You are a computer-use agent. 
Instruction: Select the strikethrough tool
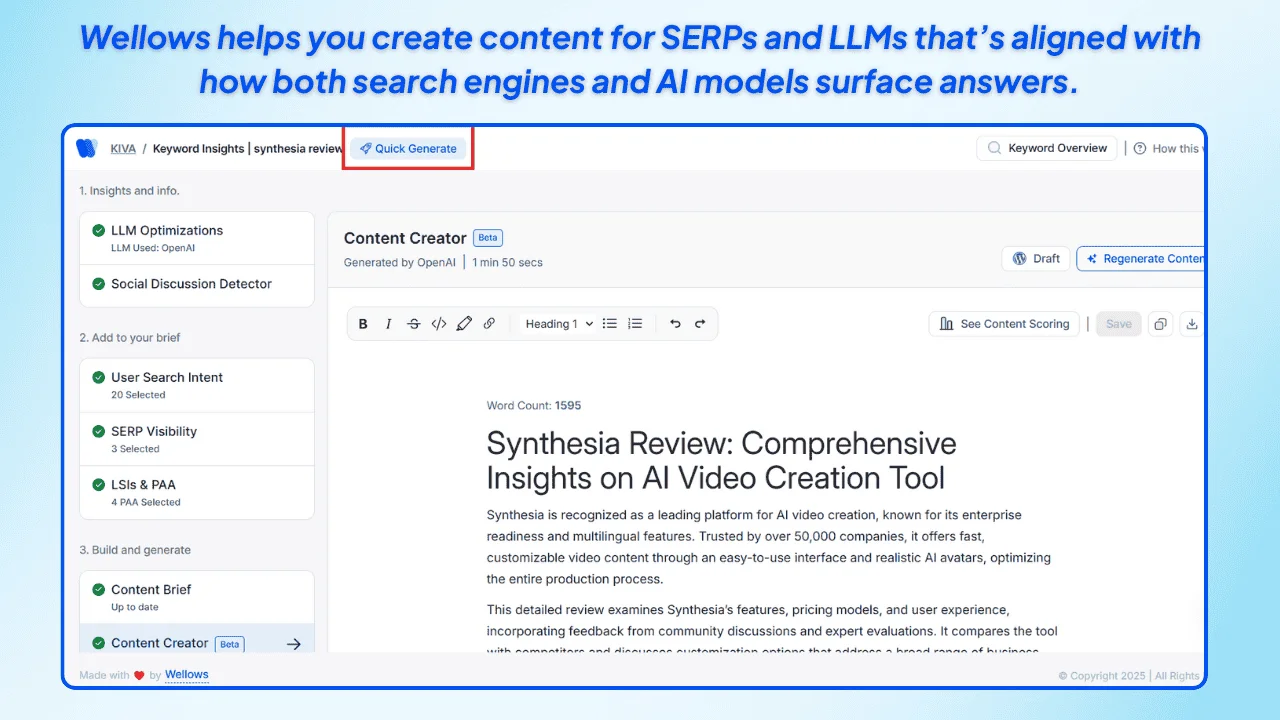click(414, 323)
